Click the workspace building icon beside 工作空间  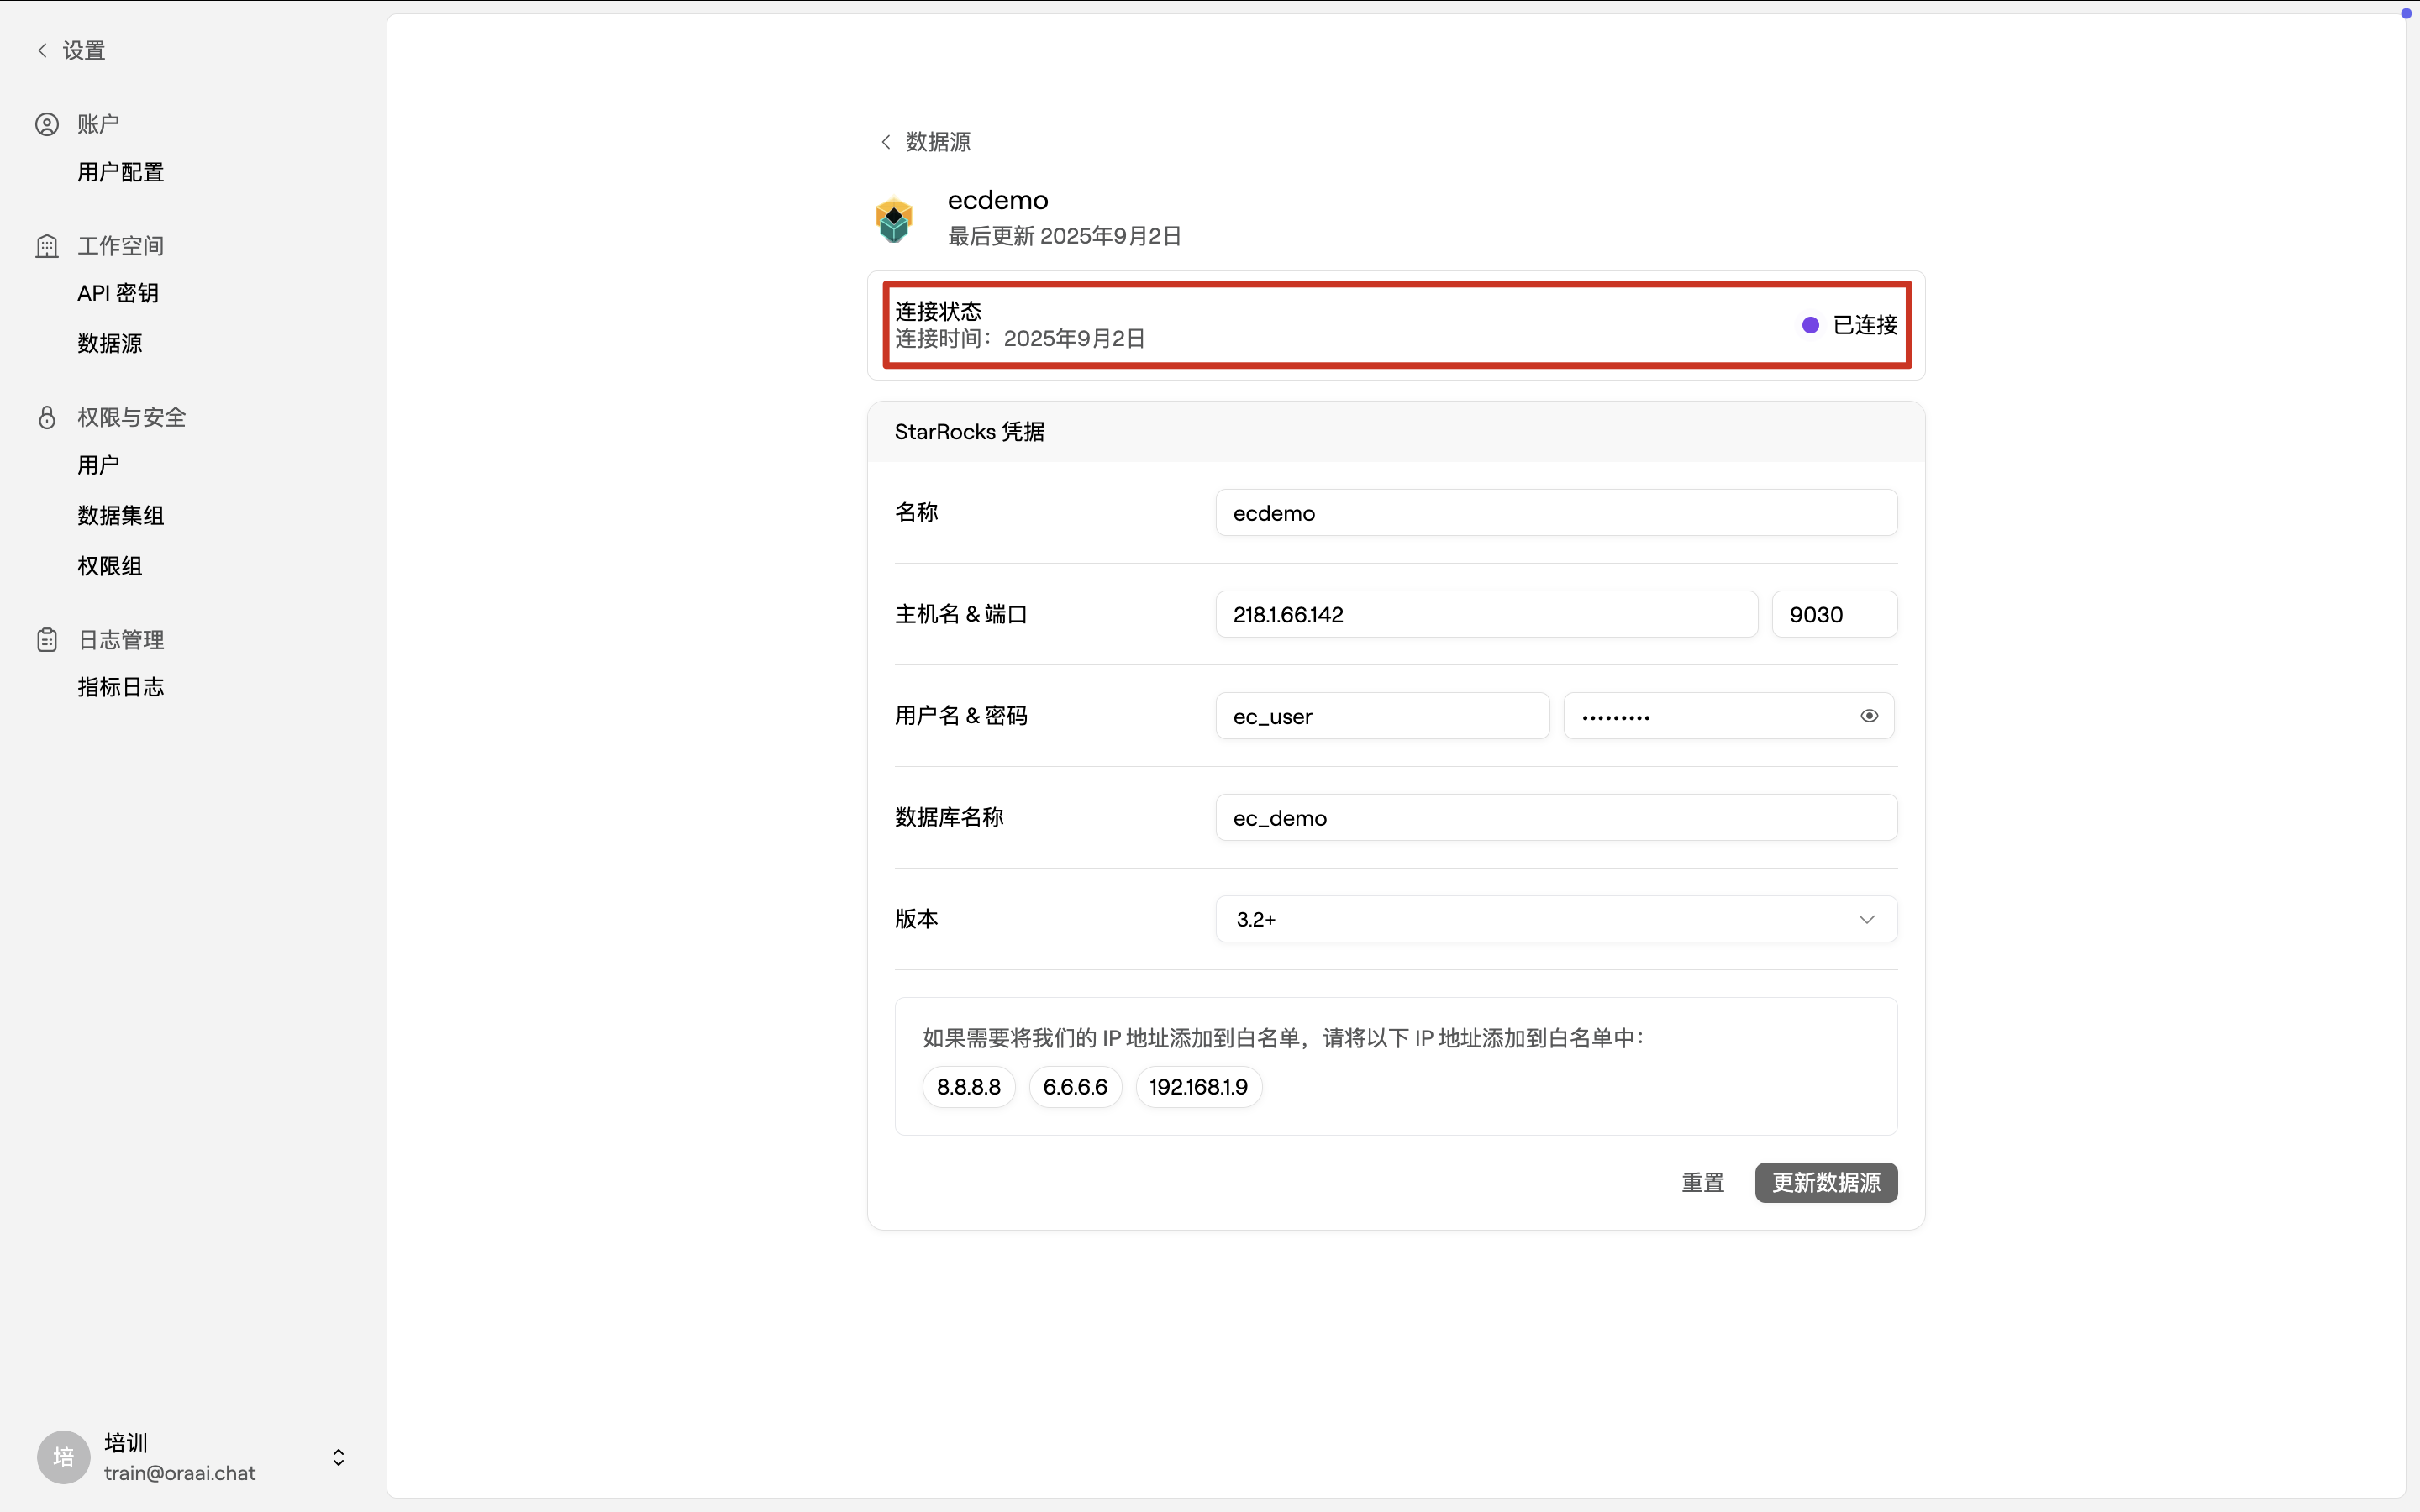[x=47, y=245]
